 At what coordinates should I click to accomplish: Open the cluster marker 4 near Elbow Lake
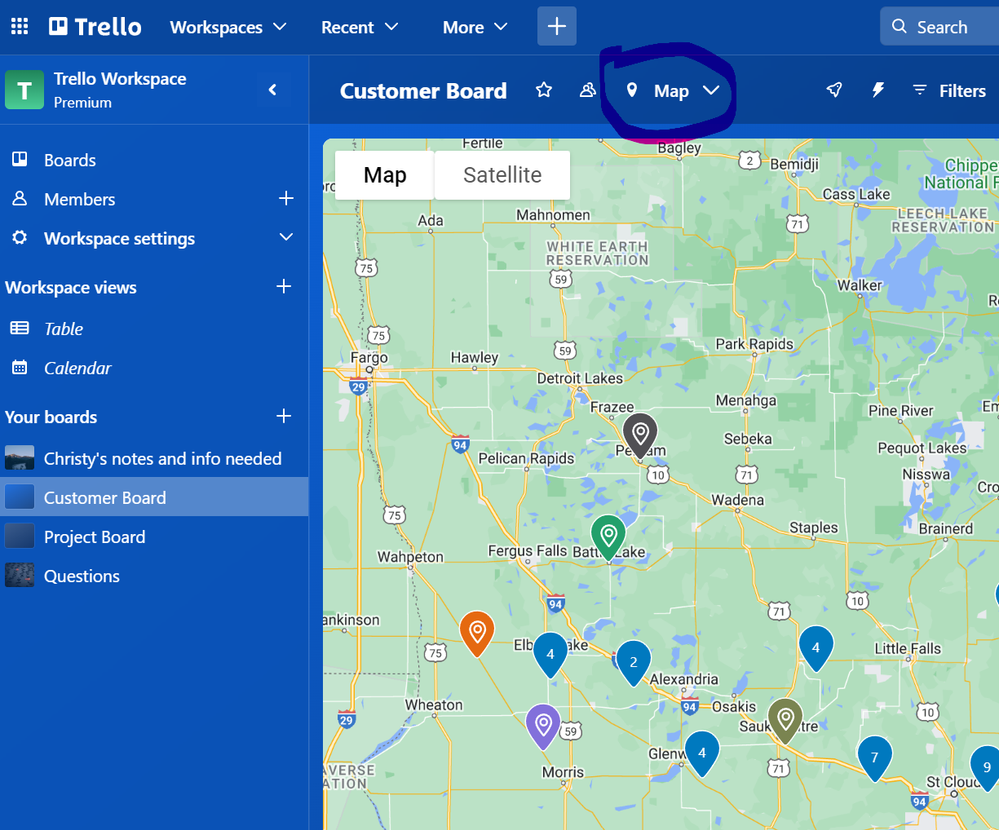click(x=550, y=655)
